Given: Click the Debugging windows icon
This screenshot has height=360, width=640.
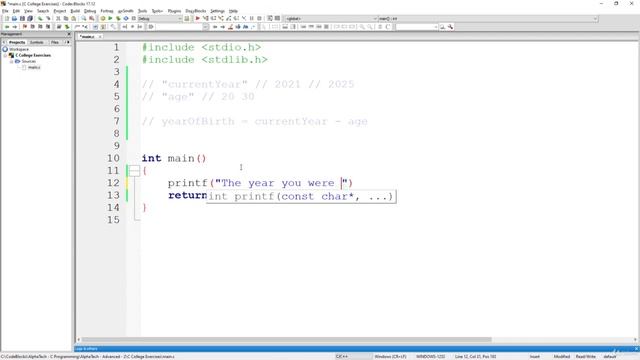Looking at the screenshot, I should tap(270, 19).
